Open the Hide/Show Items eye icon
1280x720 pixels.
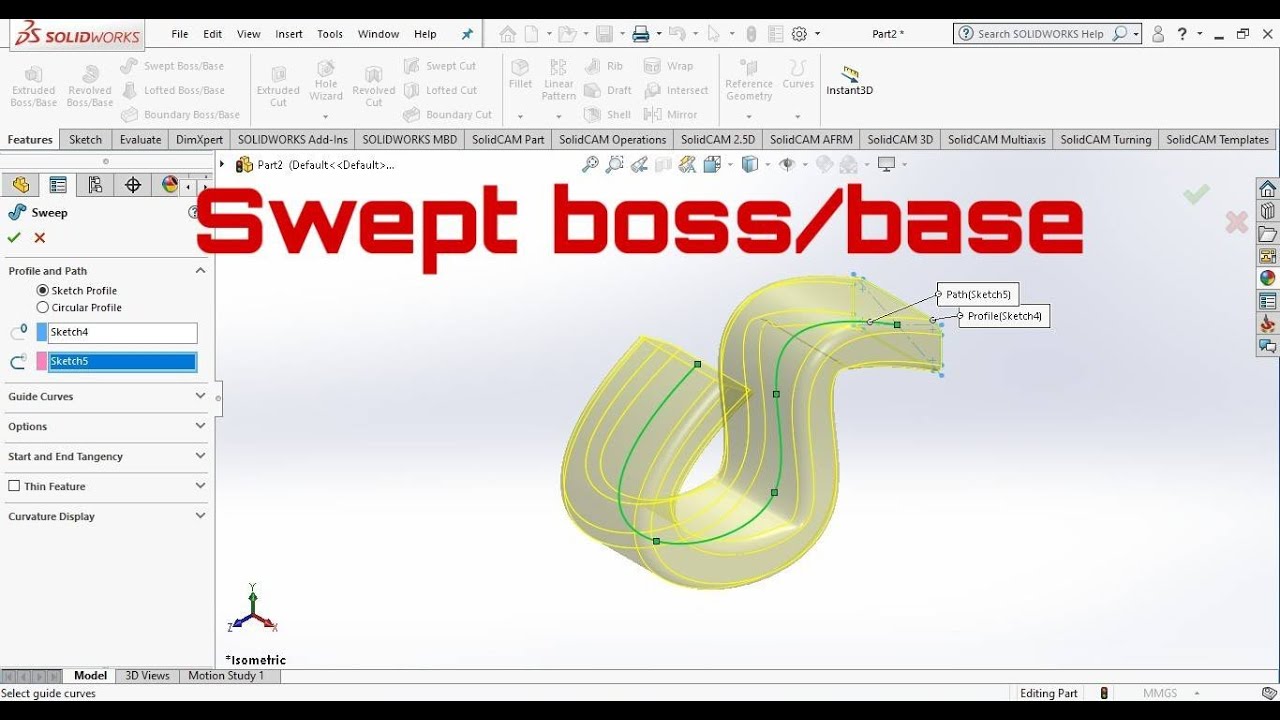pos(787,164)
